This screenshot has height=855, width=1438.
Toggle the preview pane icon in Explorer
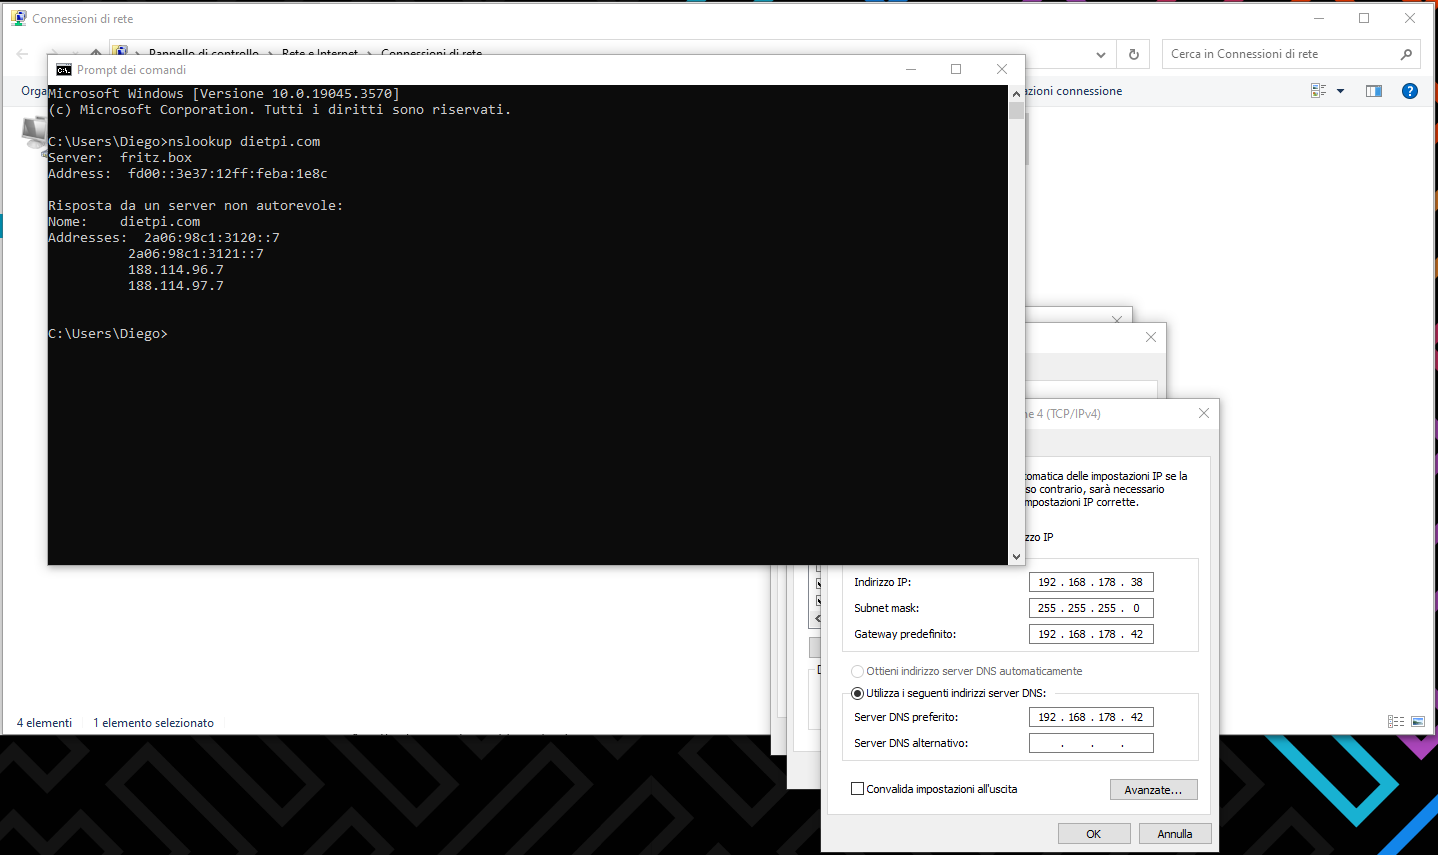(1374, 91)
